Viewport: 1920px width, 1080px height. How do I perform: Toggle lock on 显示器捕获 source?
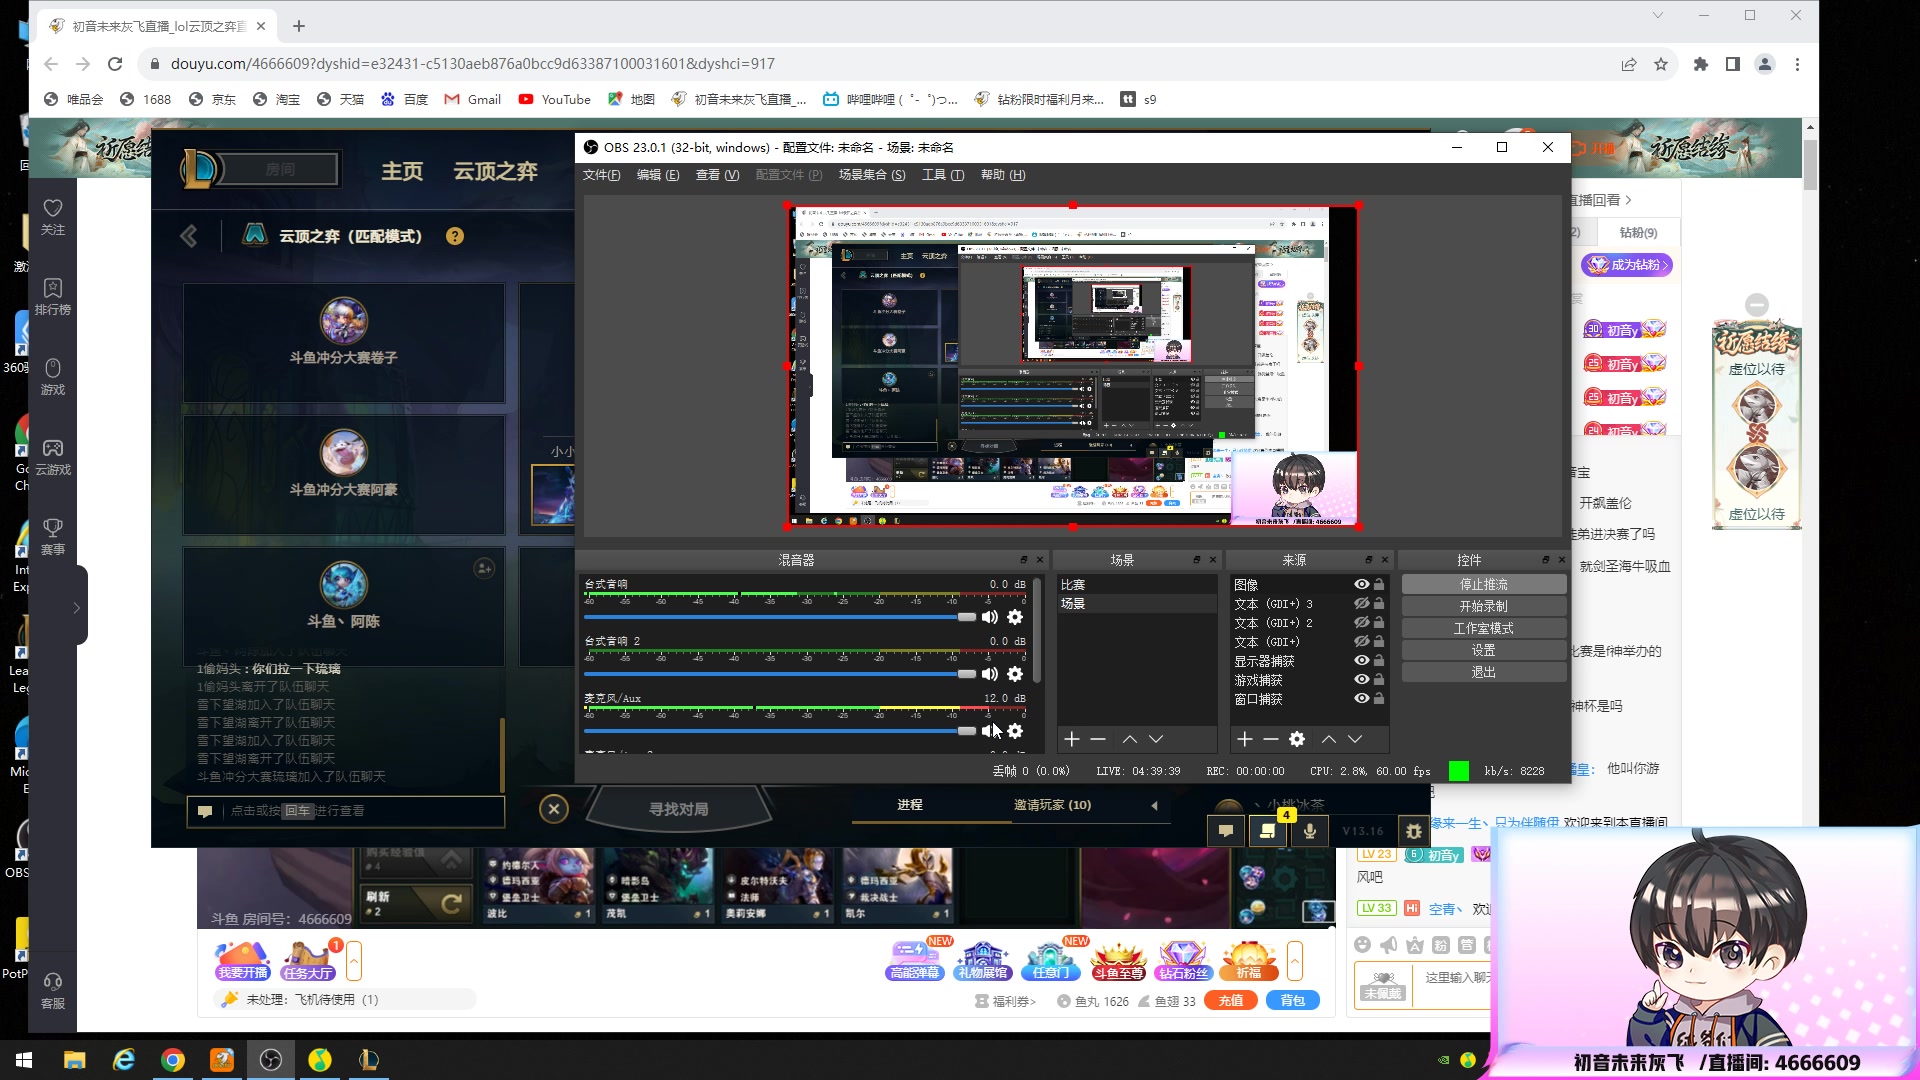(x=1379, y=661)
